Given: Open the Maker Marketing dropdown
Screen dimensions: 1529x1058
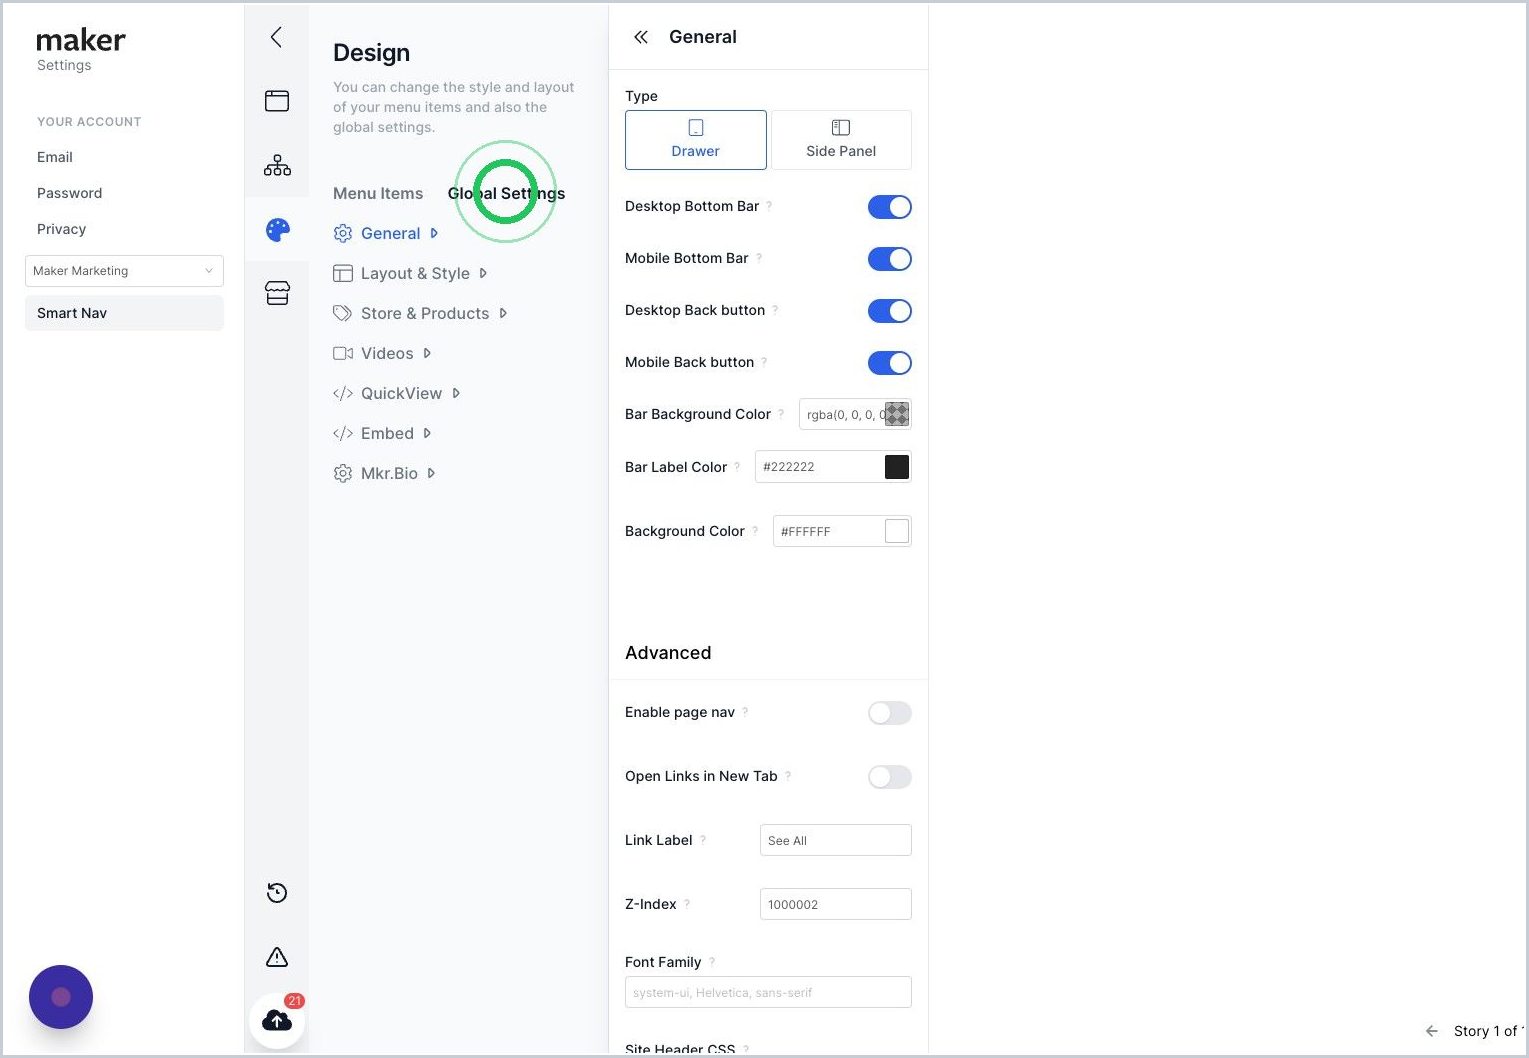Looking at the screenshot, I should (x=124, y=271).
